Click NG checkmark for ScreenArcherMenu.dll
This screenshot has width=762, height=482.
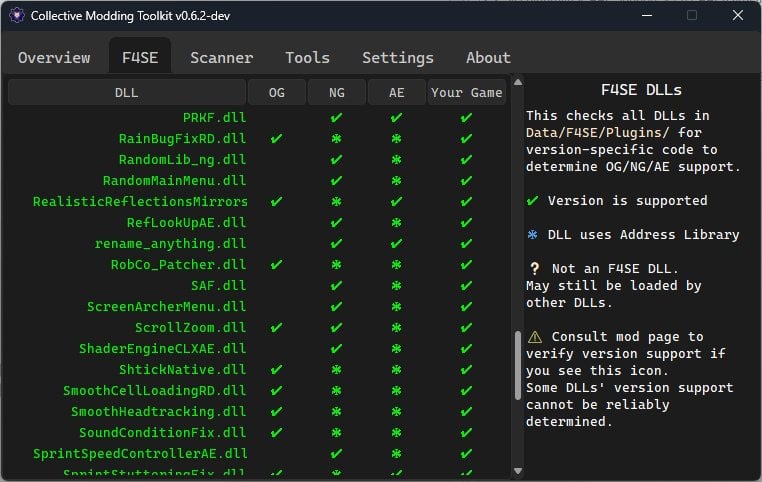coord(336,306)
